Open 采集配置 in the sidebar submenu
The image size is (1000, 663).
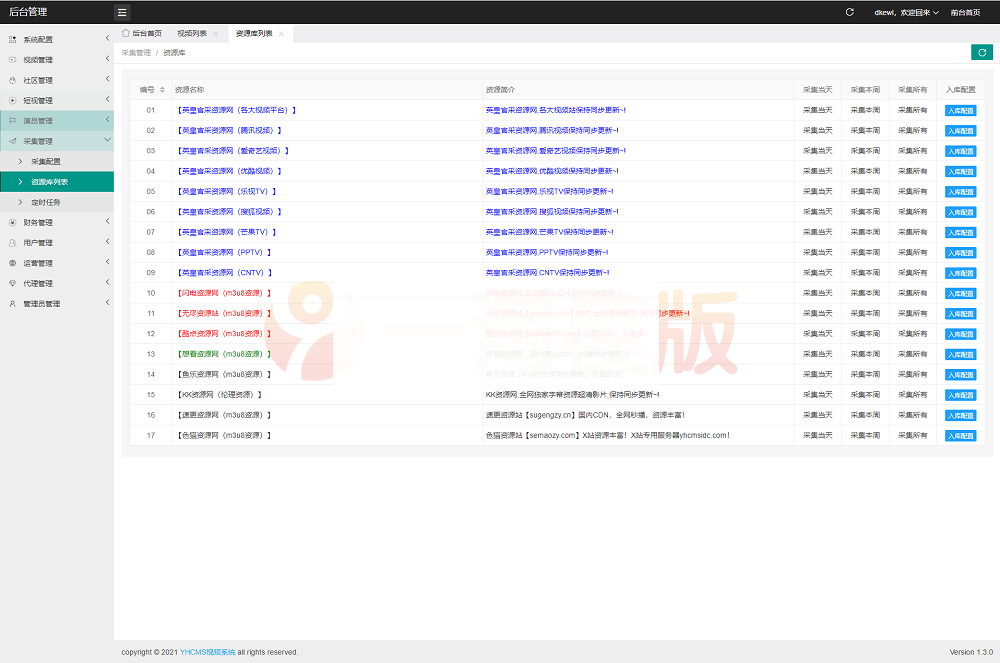tap(45, 161)
